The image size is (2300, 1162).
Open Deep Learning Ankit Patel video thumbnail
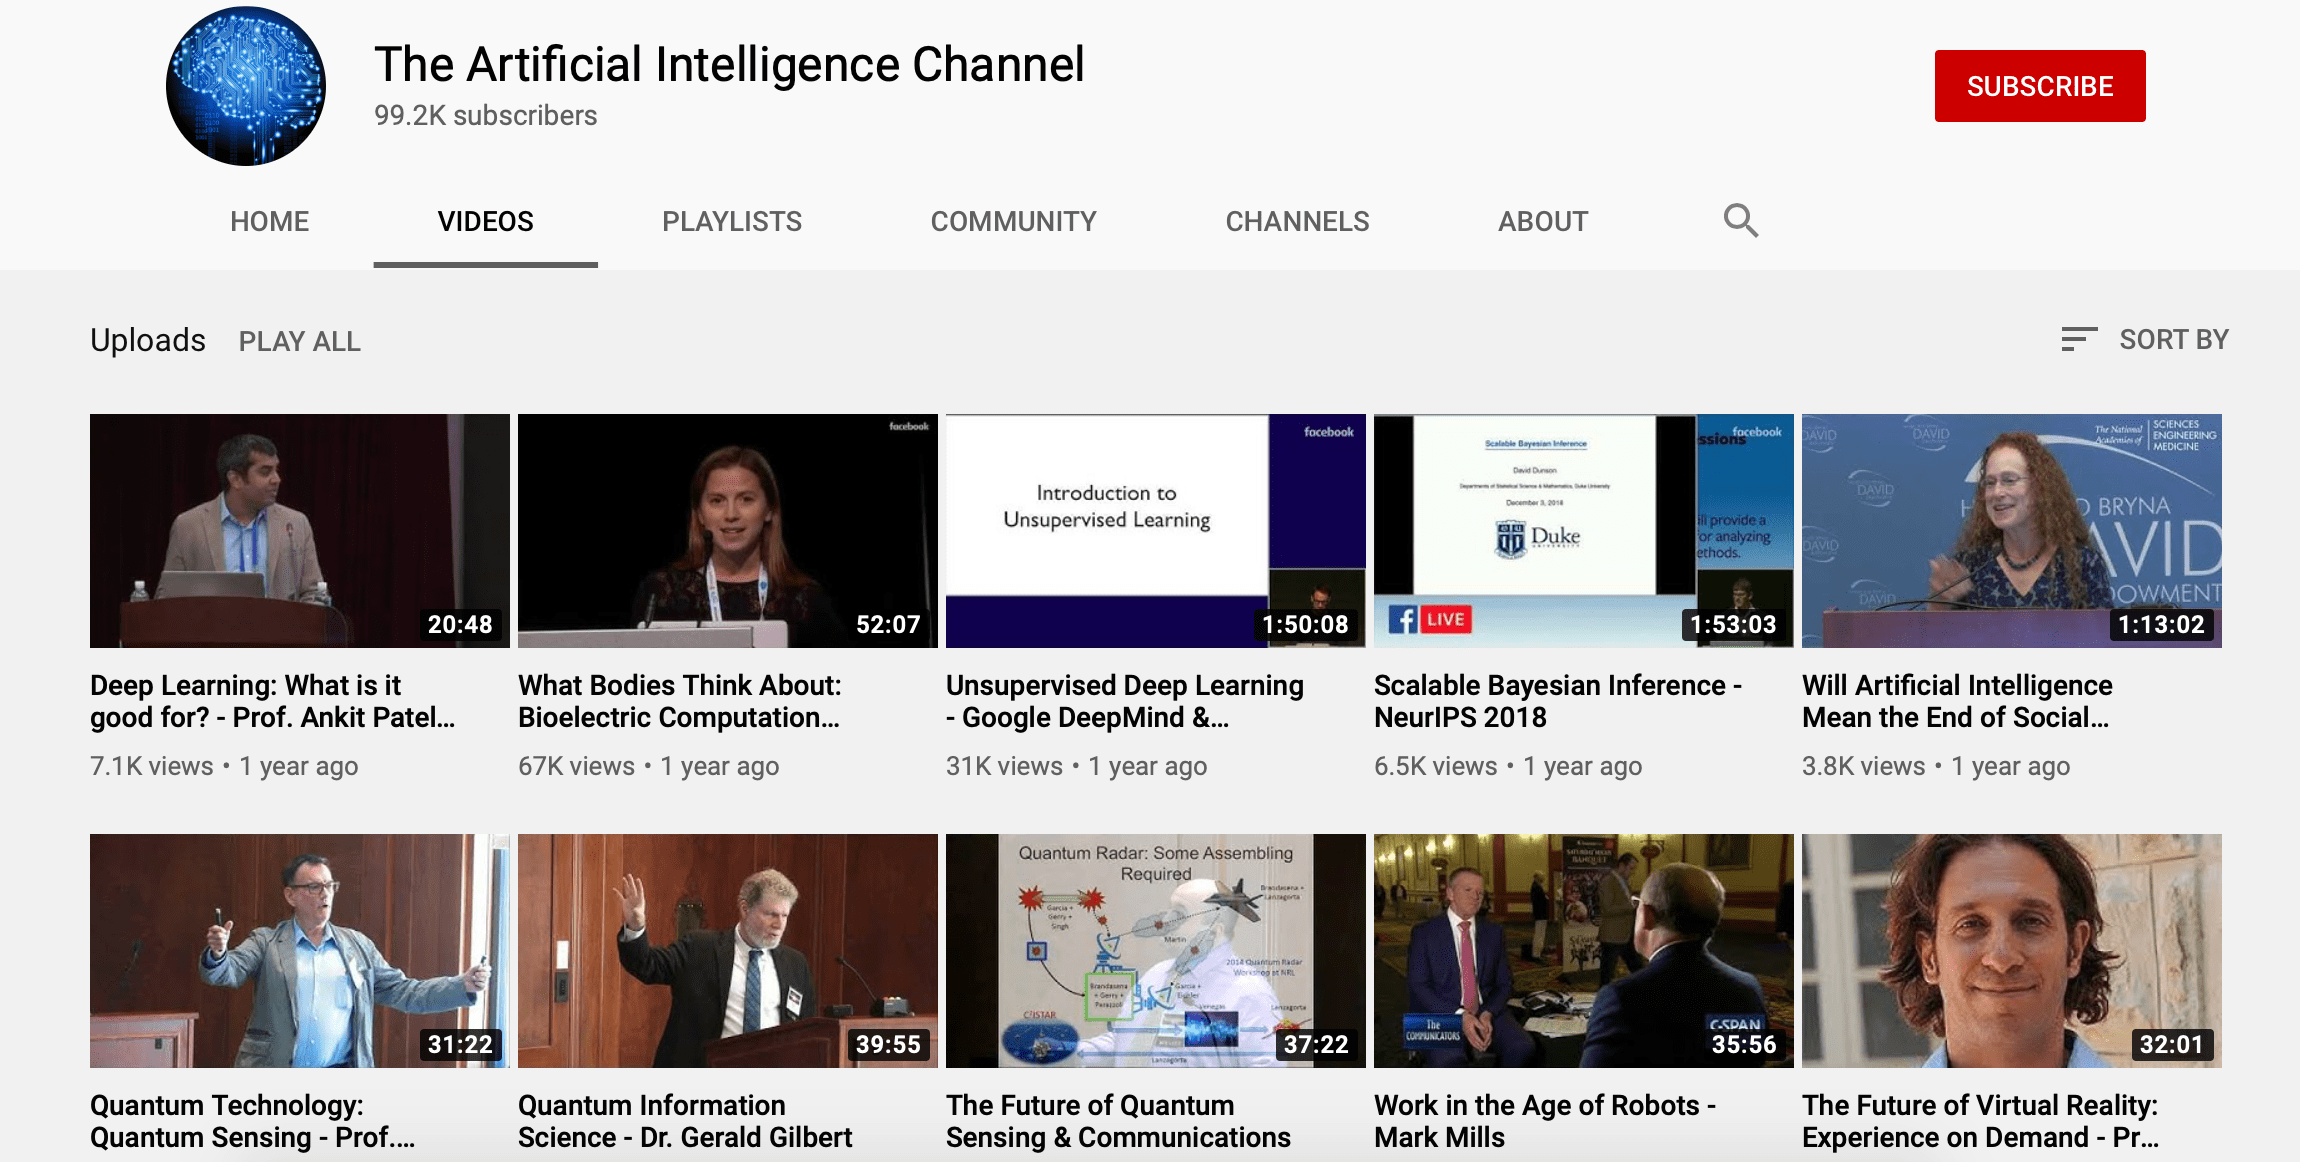point(299,530)
